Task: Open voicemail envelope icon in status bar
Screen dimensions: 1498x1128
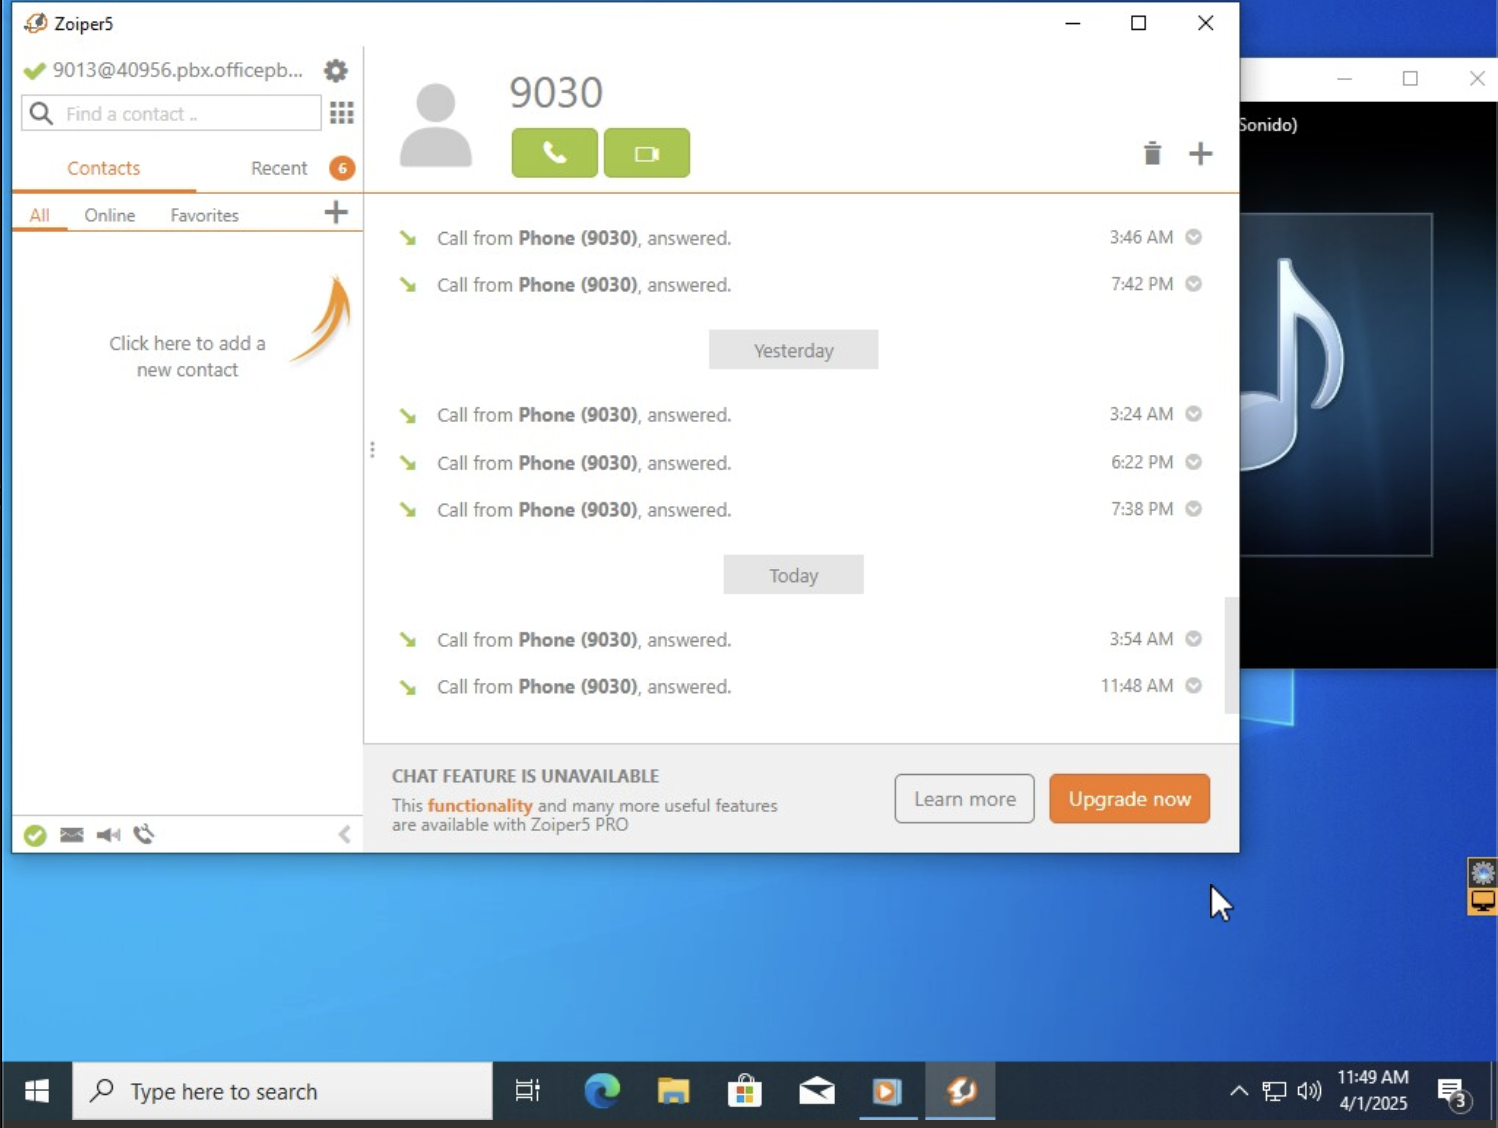Action: click(x=72, y=835)
